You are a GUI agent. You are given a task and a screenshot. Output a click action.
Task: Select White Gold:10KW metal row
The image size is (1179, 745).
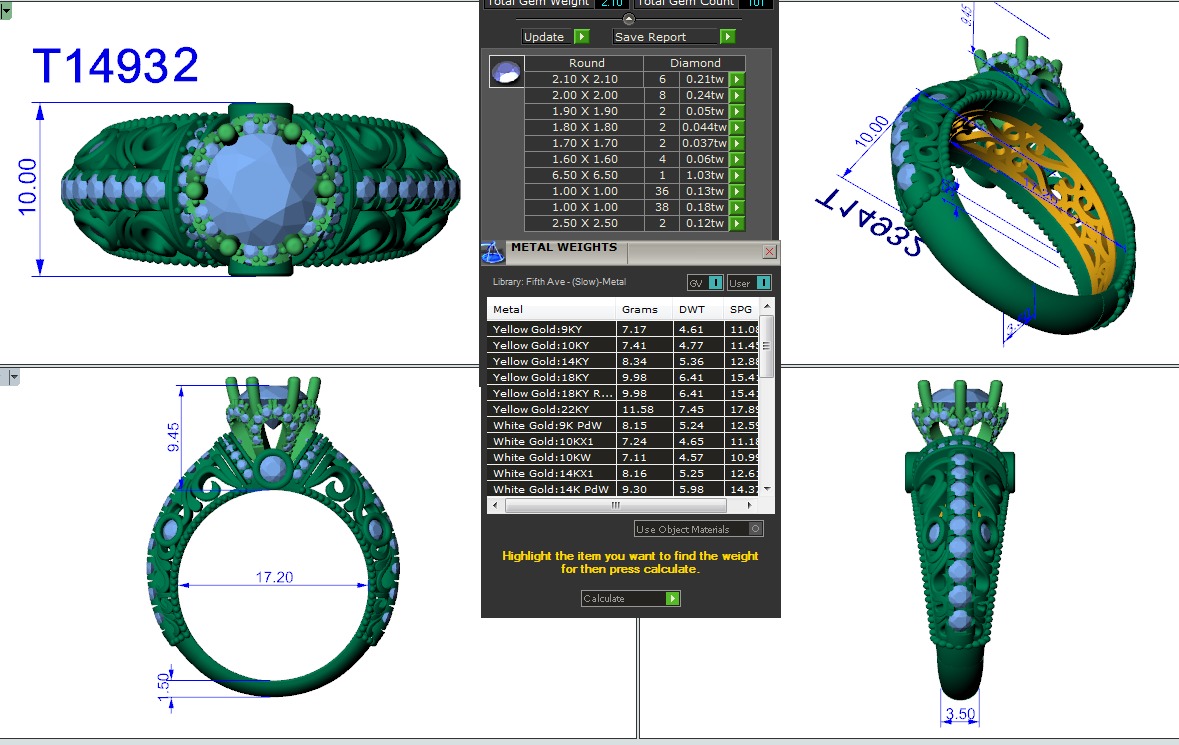[x=550, y=457]
